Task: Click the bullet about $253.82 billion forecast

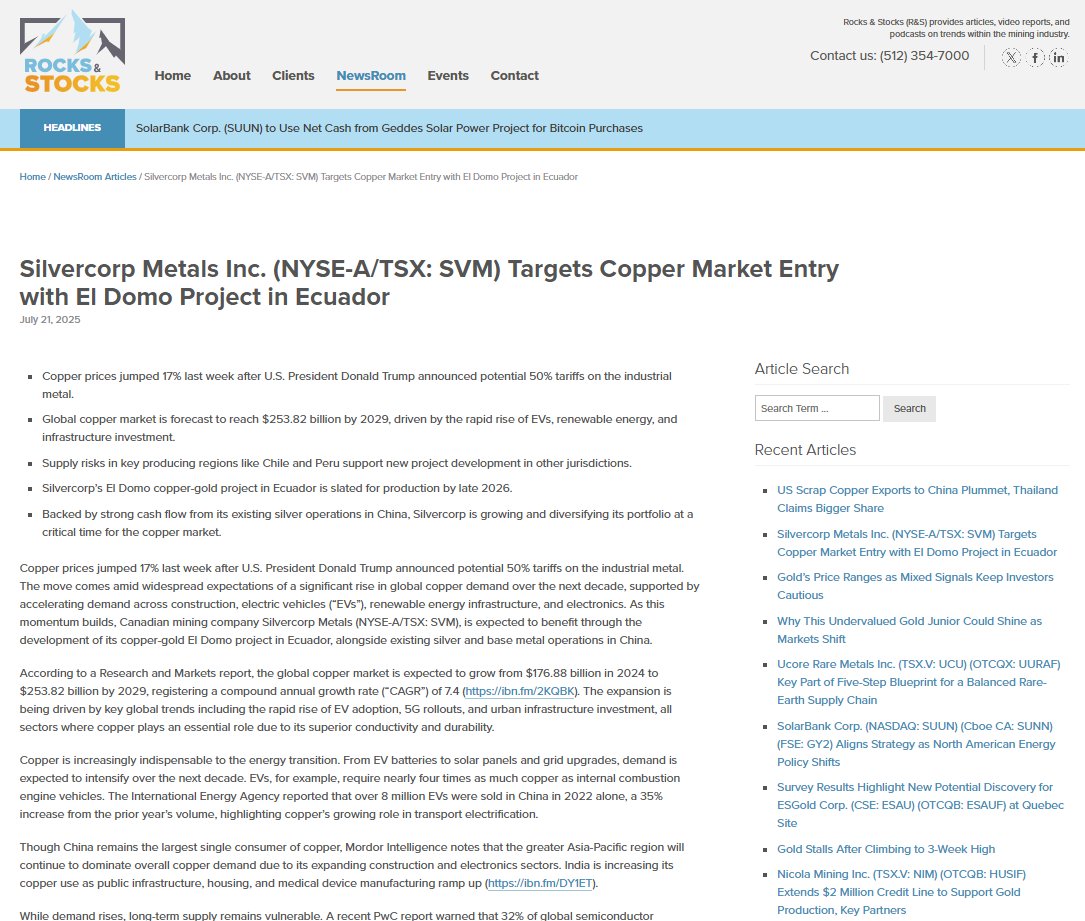Action: [x=360, y=428]
